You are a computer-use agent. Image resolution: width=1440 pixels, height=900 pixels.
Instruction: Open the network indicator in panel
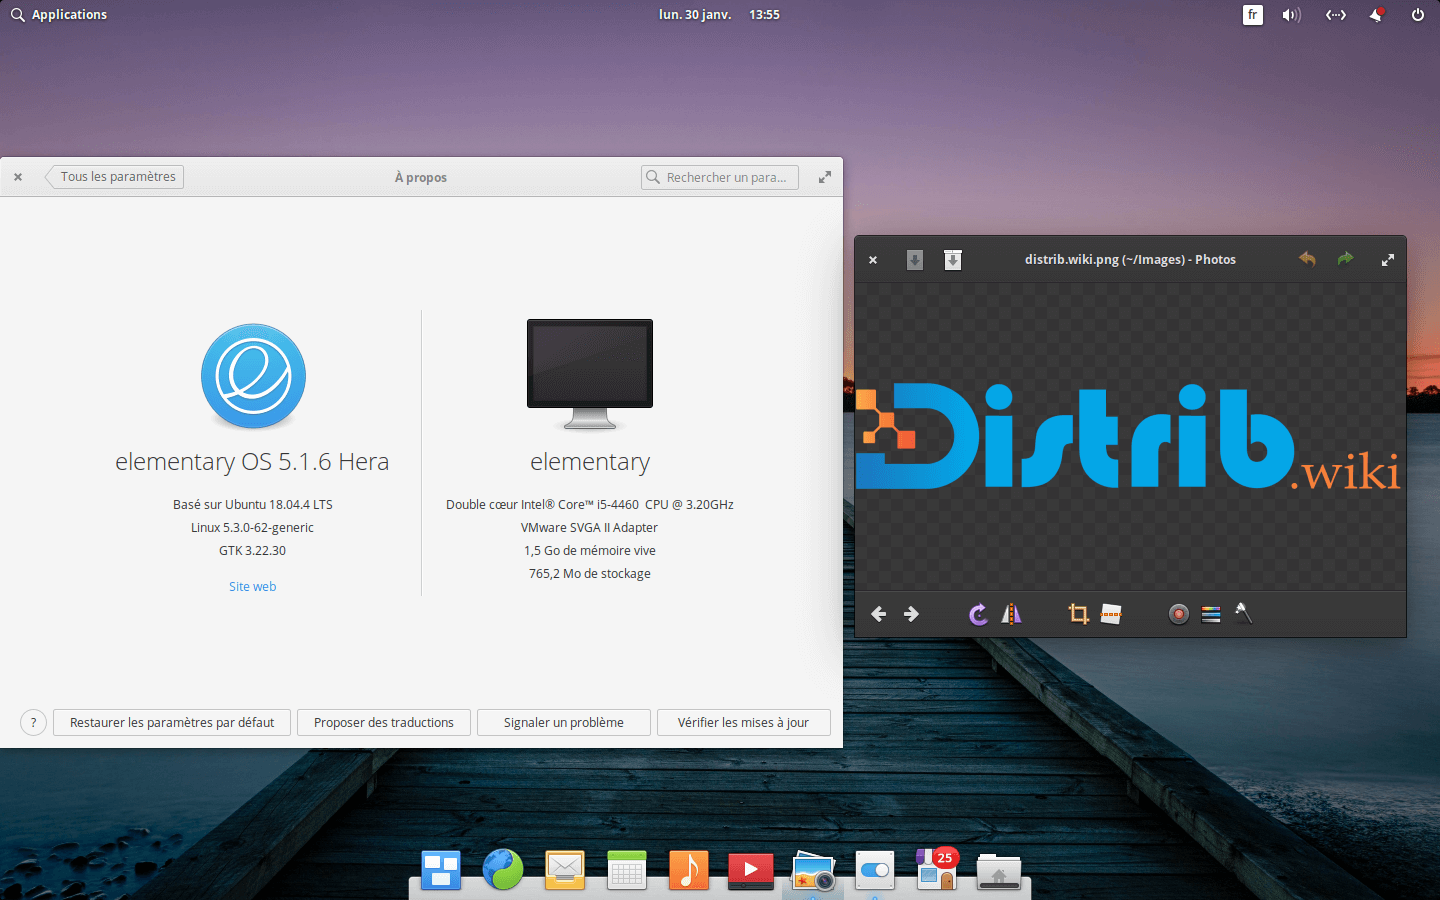coord(1336,15)
